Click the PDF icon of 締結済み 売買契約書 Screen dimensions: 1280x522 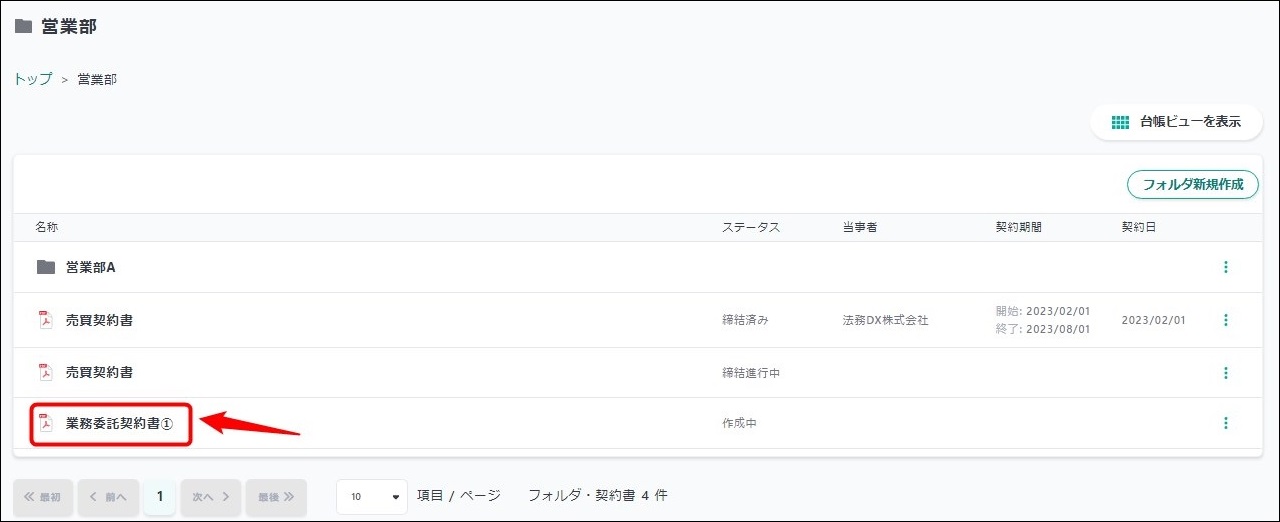pyautogui.click(x=45, y=320)
